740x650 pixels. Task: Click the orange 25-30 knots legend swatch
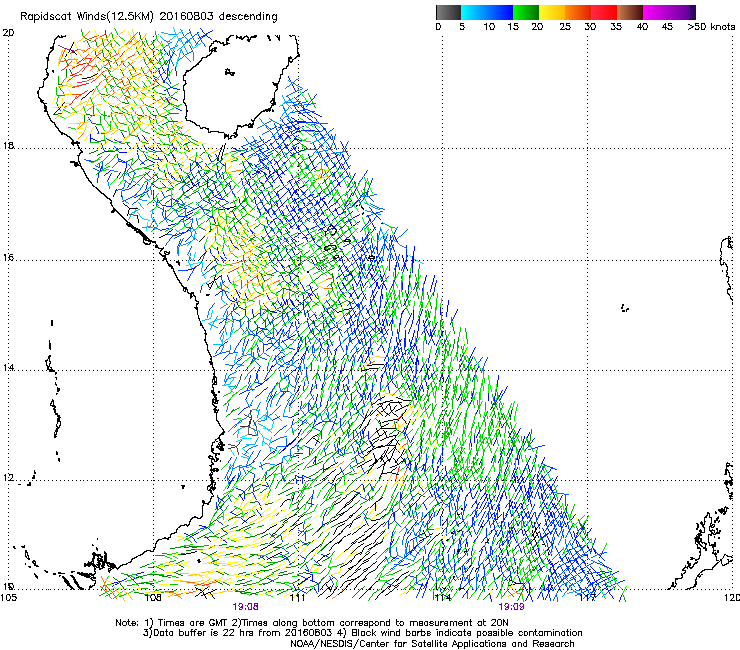point(578,12)
